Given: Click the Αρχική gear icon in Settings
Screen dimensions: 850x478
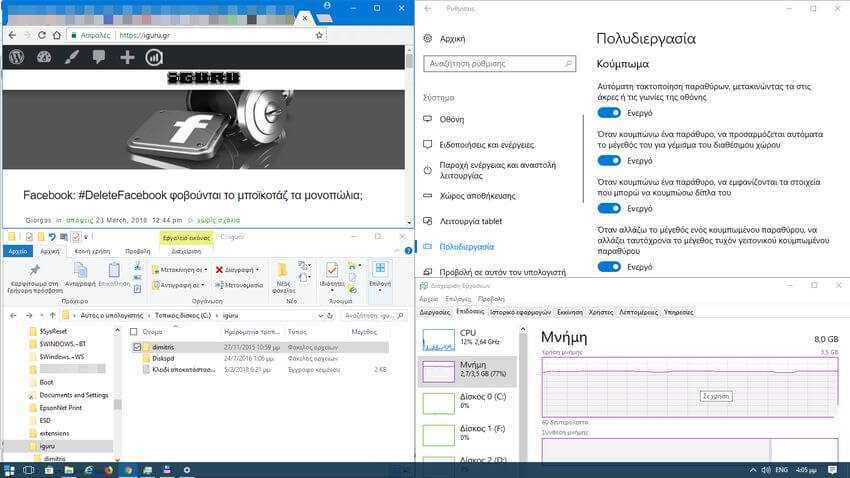Looking at the screenshot, I should click(428, 38).
